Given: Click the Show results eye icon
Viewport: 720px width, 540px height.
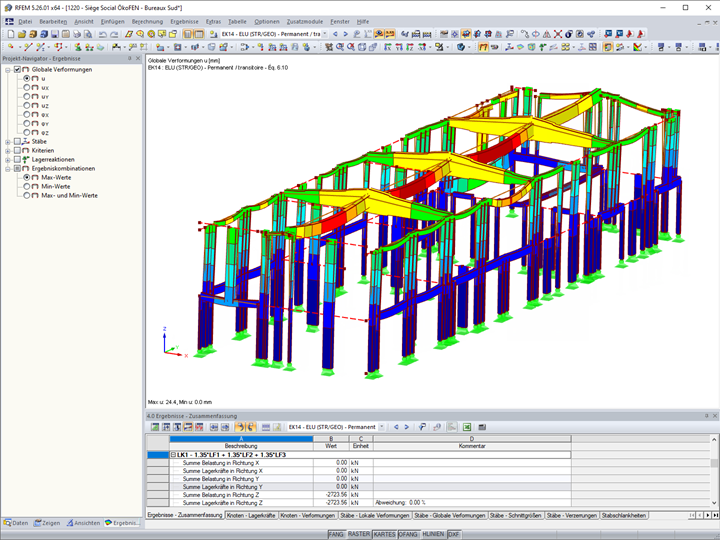Looking at the screenshot, I should click(379, 34).
